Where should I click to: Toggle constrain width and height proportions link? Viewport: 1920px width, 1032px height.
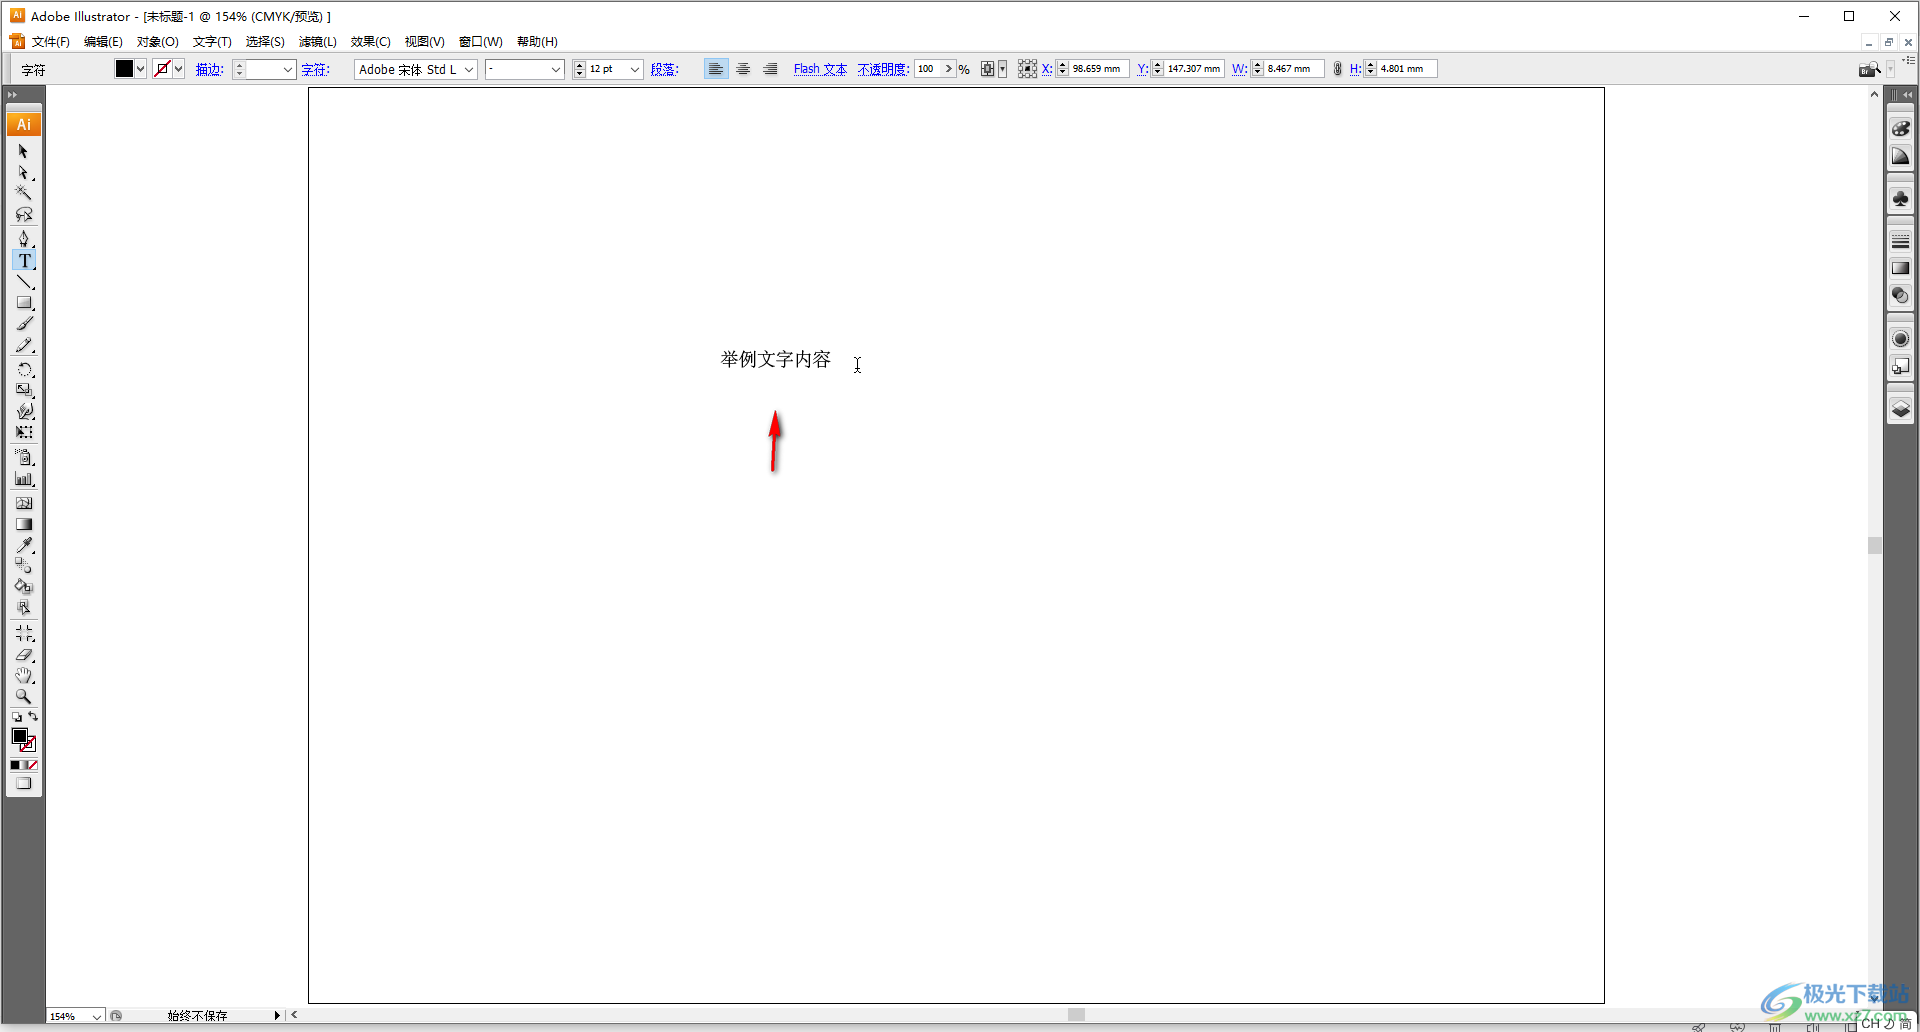1337,69
